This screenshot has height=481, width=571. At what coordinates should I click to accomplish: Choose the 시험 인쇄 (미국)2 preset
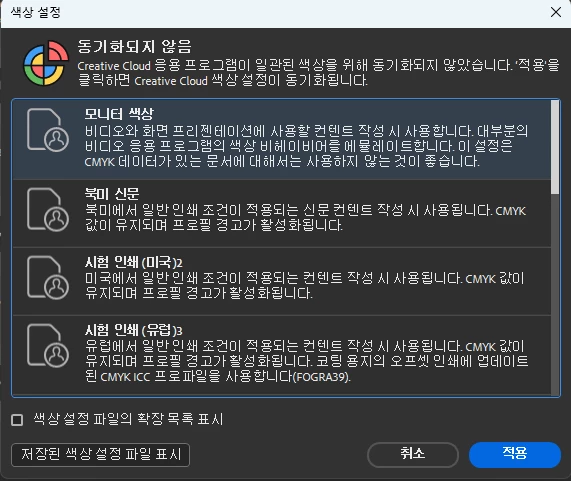(281, 281)
